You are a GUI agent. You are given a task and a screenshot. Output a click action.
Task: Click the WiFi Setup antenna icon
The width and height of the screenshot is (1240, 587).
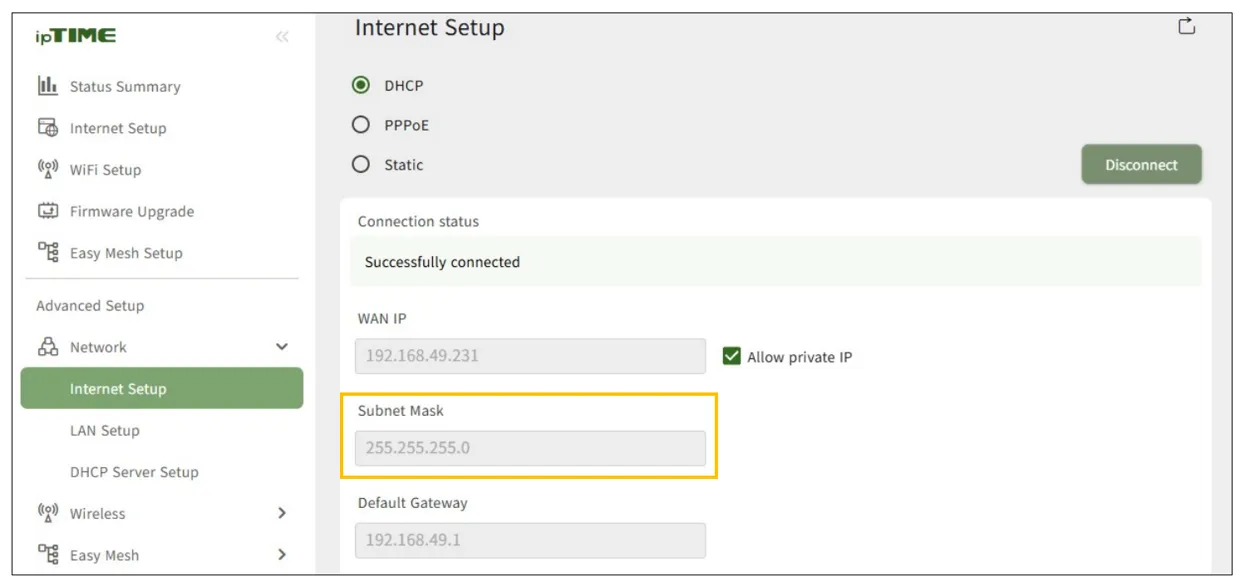[x=47, y=169]
